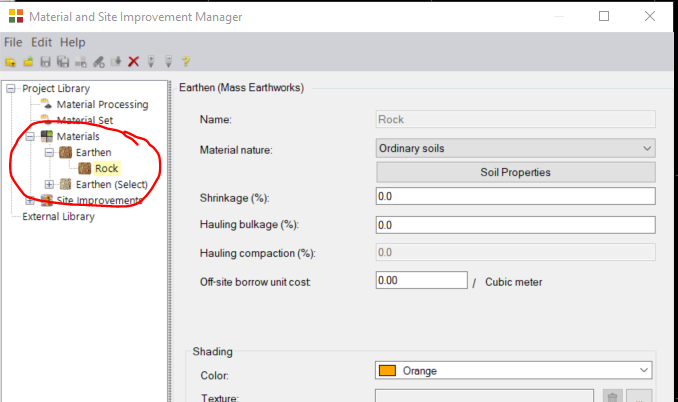
Task: Click the Shrinkage (%) input field
Action: (x=515, y=196)
